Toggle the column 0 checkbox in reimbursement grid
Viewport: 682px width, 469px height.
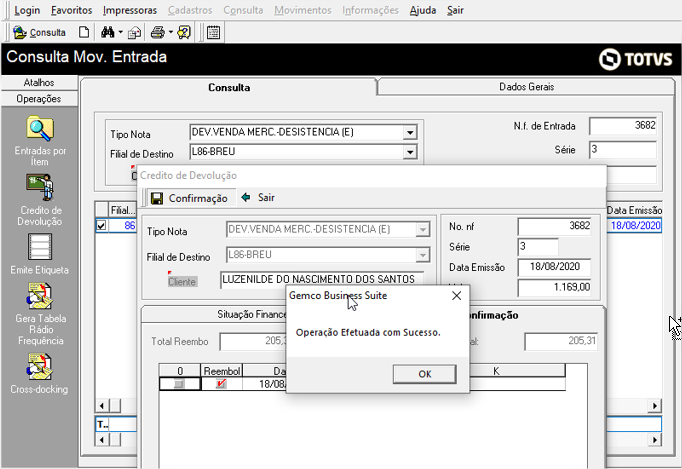point(179,384)
